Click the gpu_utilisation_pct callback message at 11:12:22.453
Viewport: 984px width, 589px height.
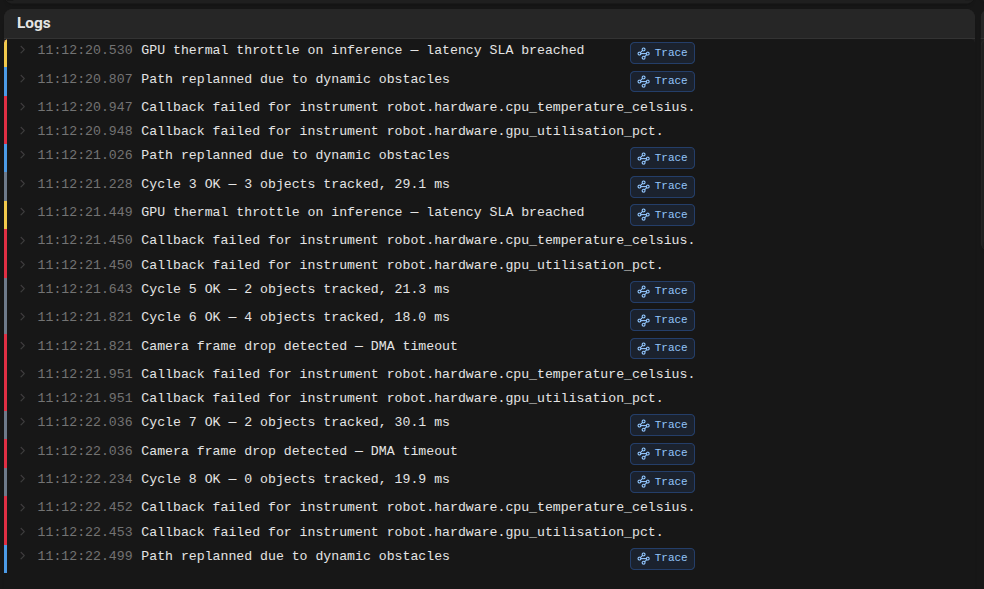click(402, 532)
